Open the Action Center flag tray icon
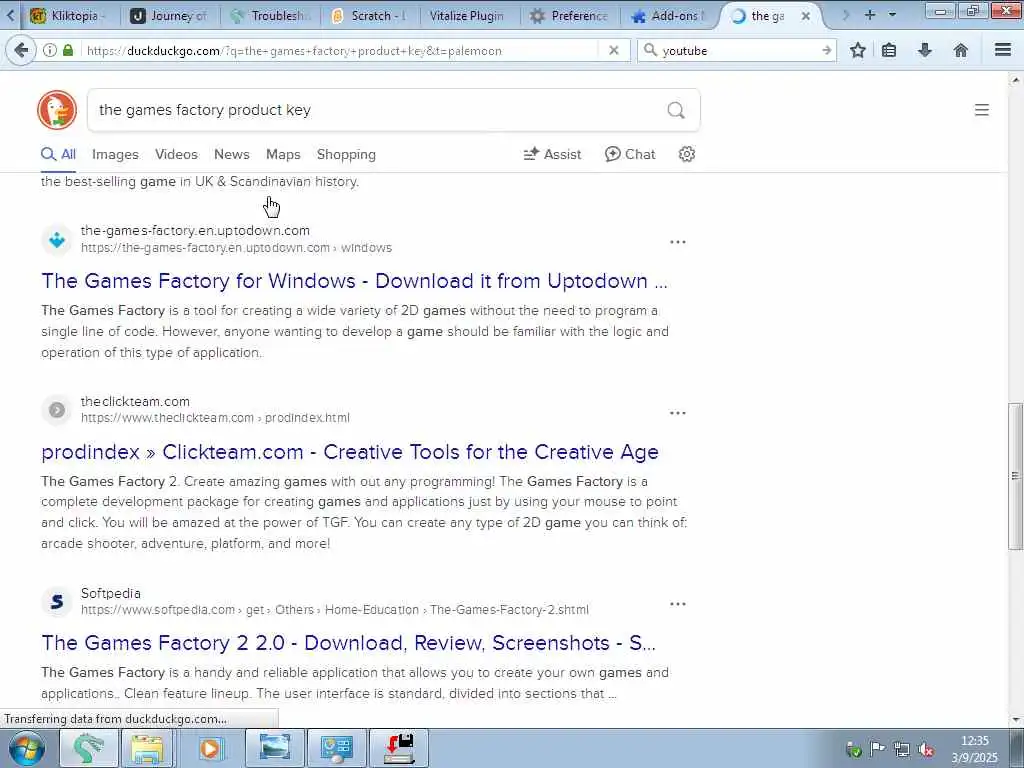1024x768 pixels. pyautogui.click(x=878, y=749)
